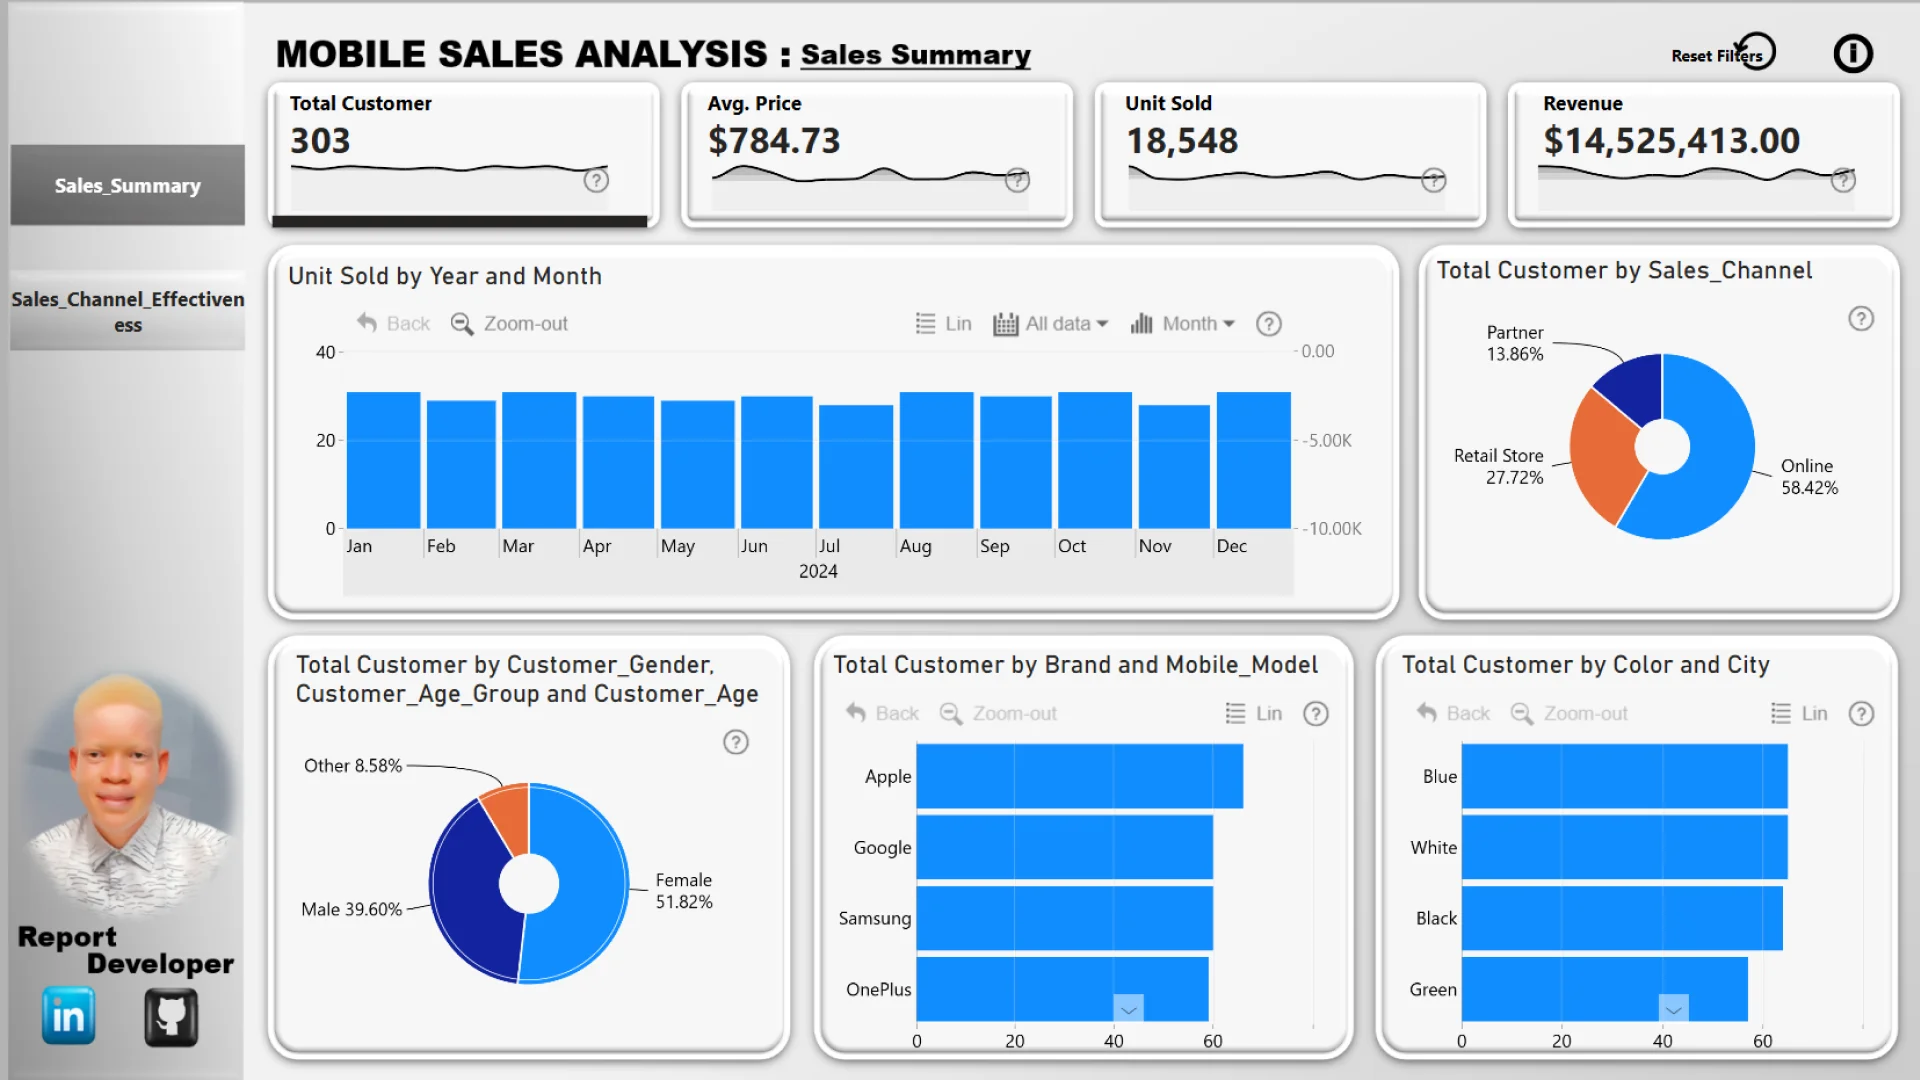This screenshot has height=1080, width=1920.
Task: Open the All data dropdown
Action: 1051,324
